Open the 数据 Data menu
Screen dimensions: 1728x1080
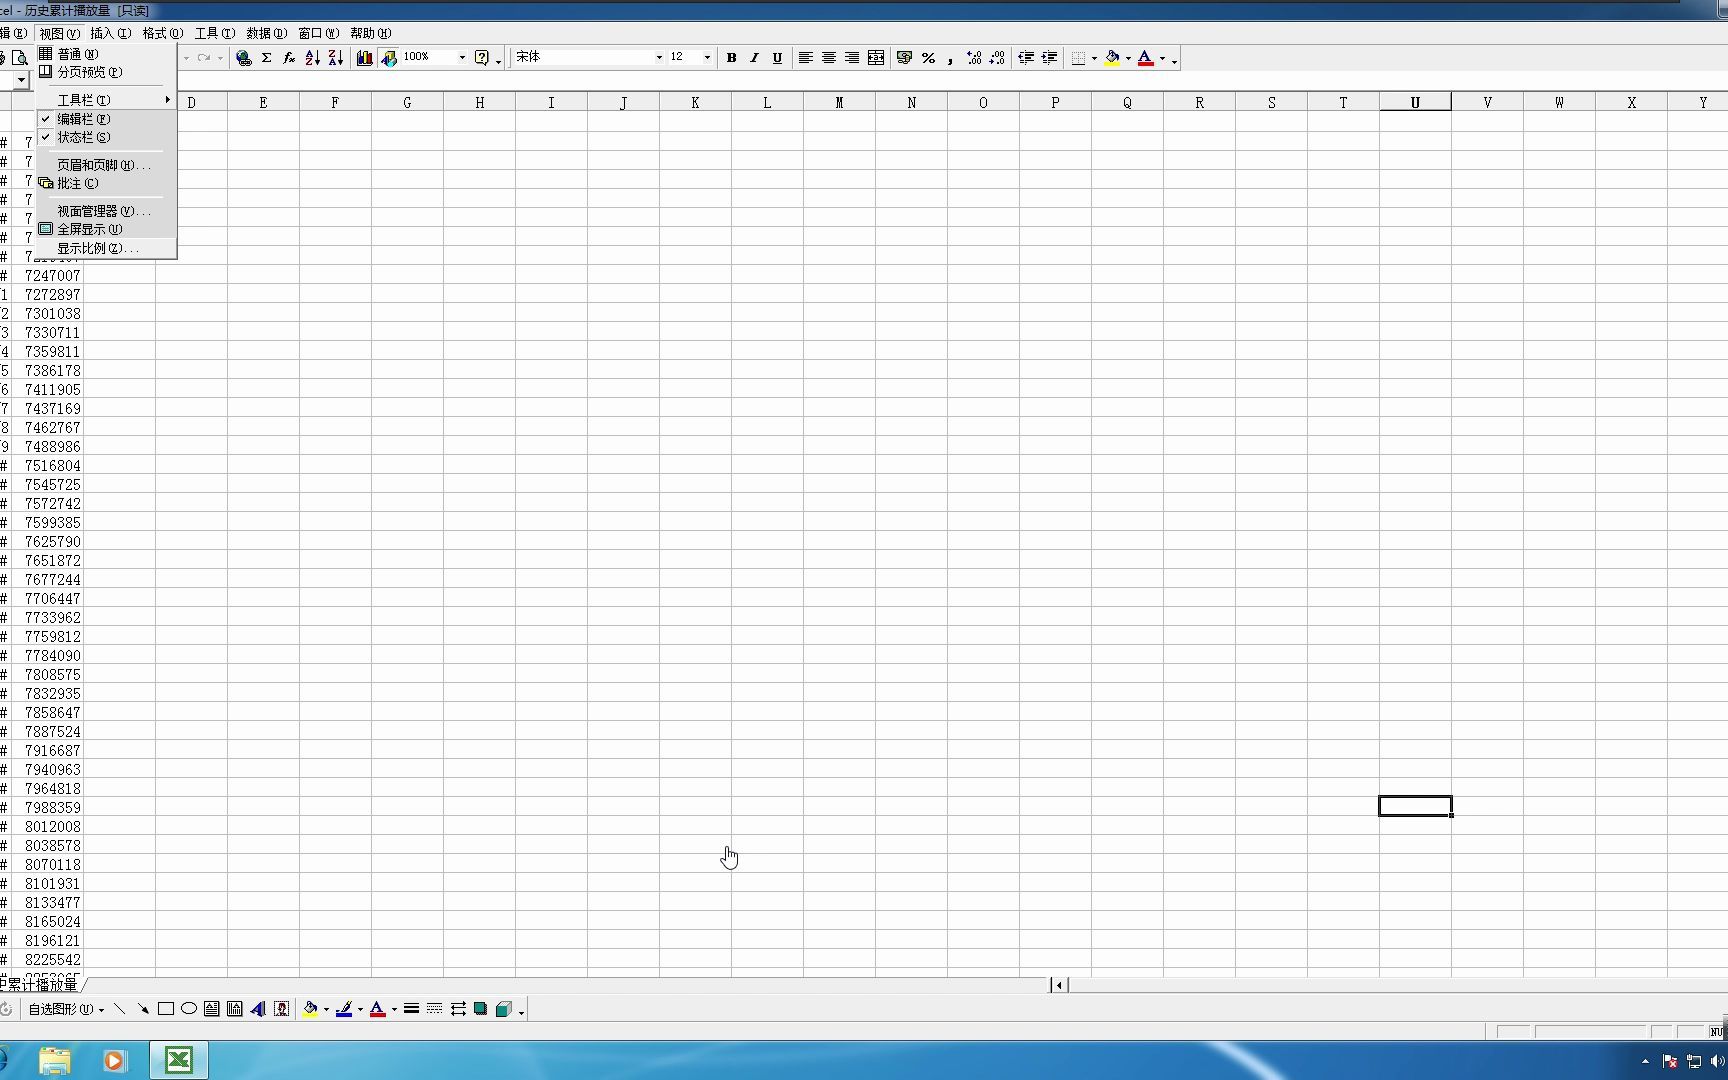tap(266, 33)
